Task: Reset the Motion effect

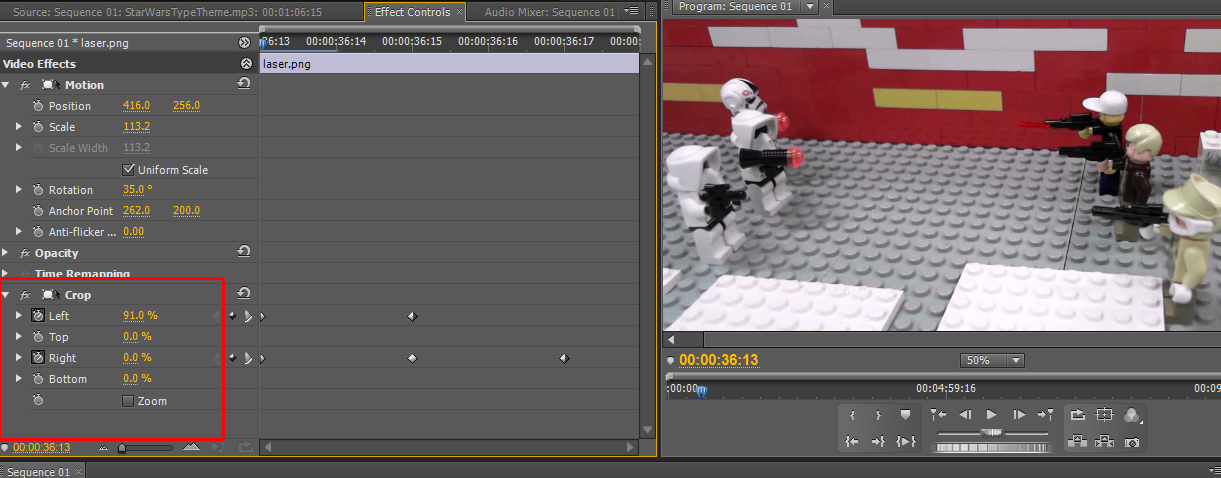Action: point(244,84)
